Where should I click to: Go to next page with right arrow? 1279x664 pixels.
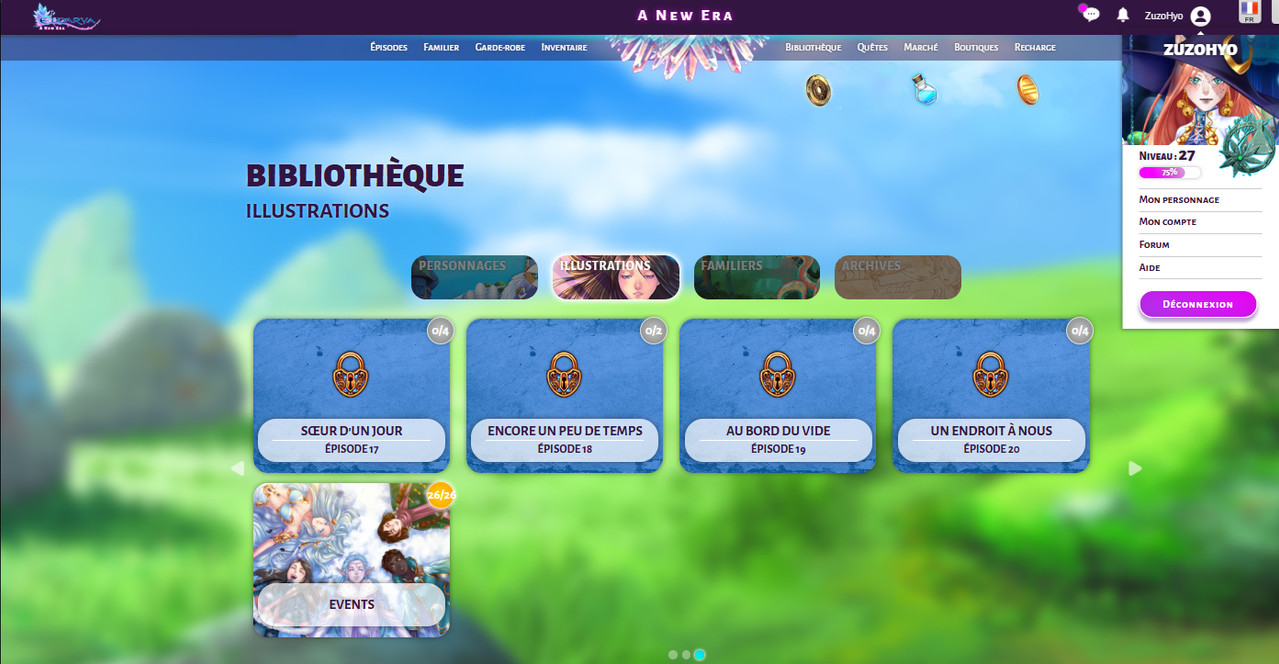coord(1135,468)
